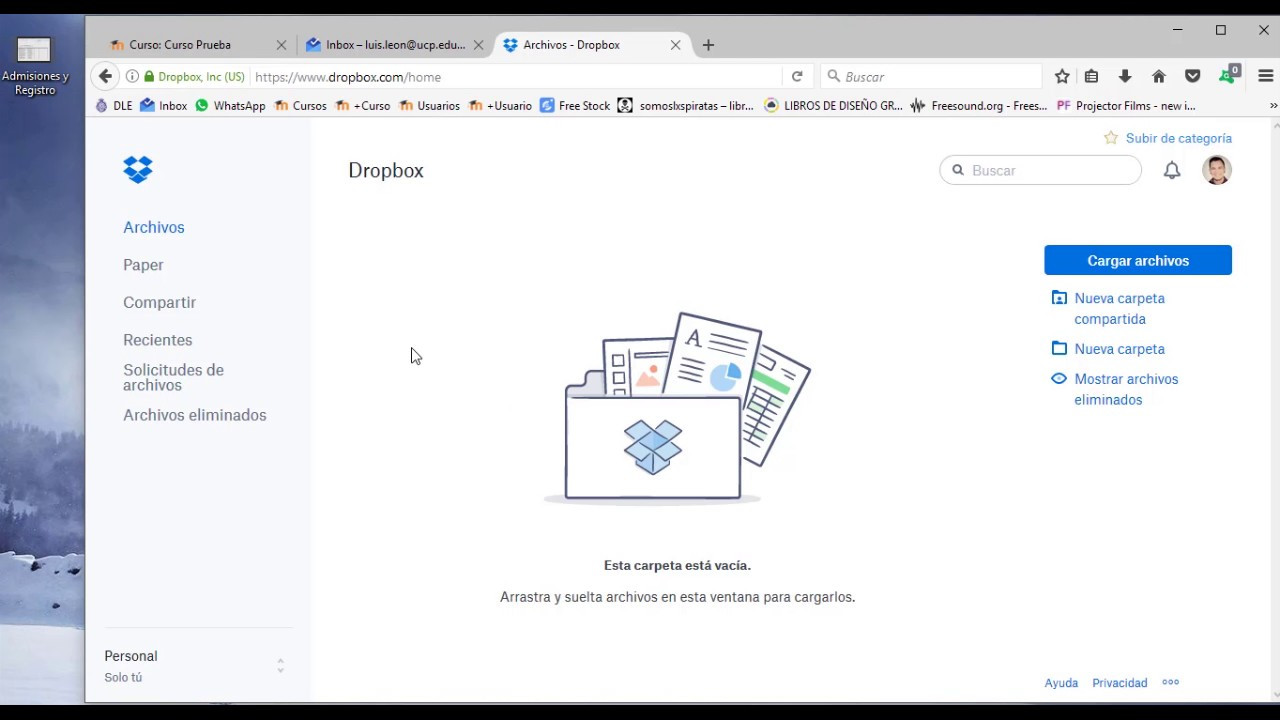
Task: Open notifications via the bell icon
Action: coord(1171,170)
